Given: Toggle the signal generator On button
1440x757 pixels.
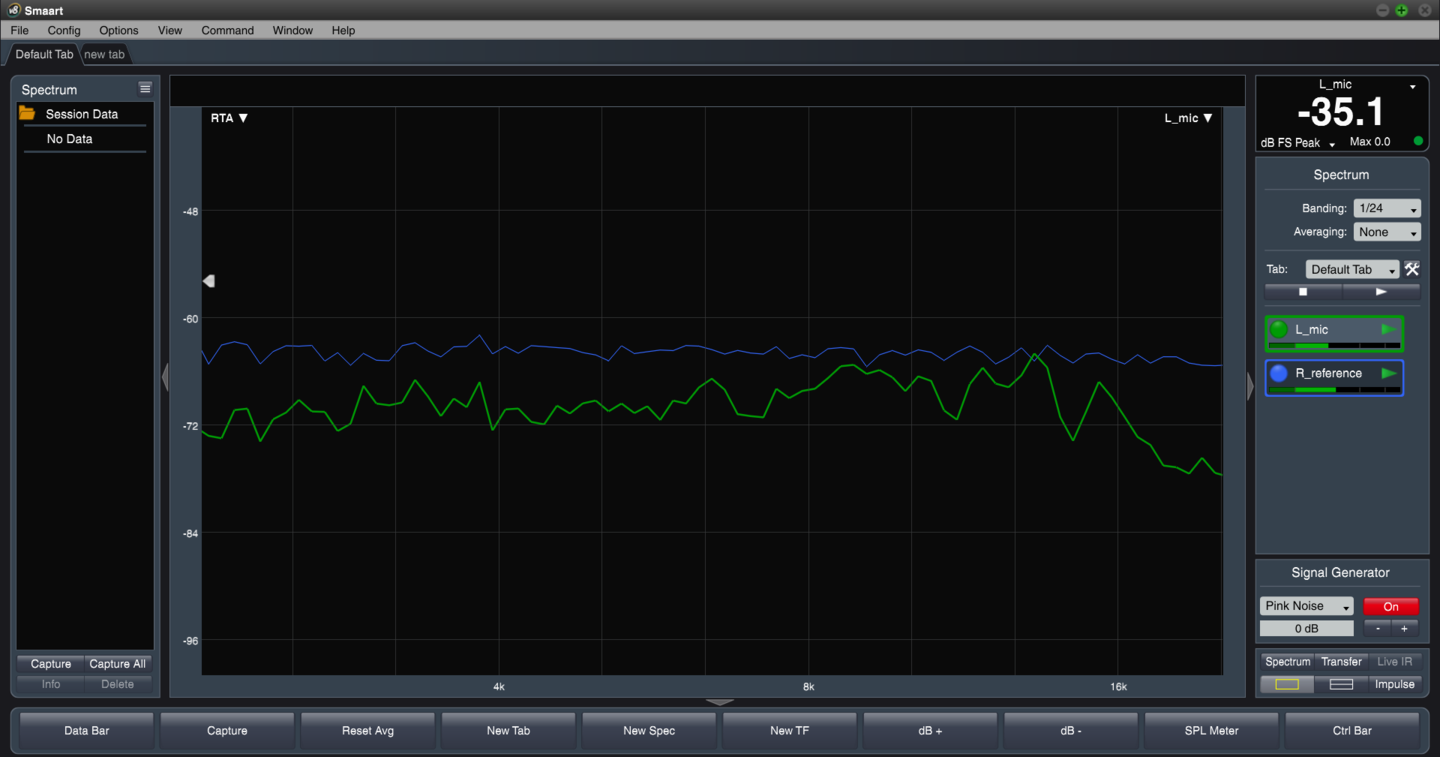Looking at the screenshot, I should click(x=1390, y=606).
